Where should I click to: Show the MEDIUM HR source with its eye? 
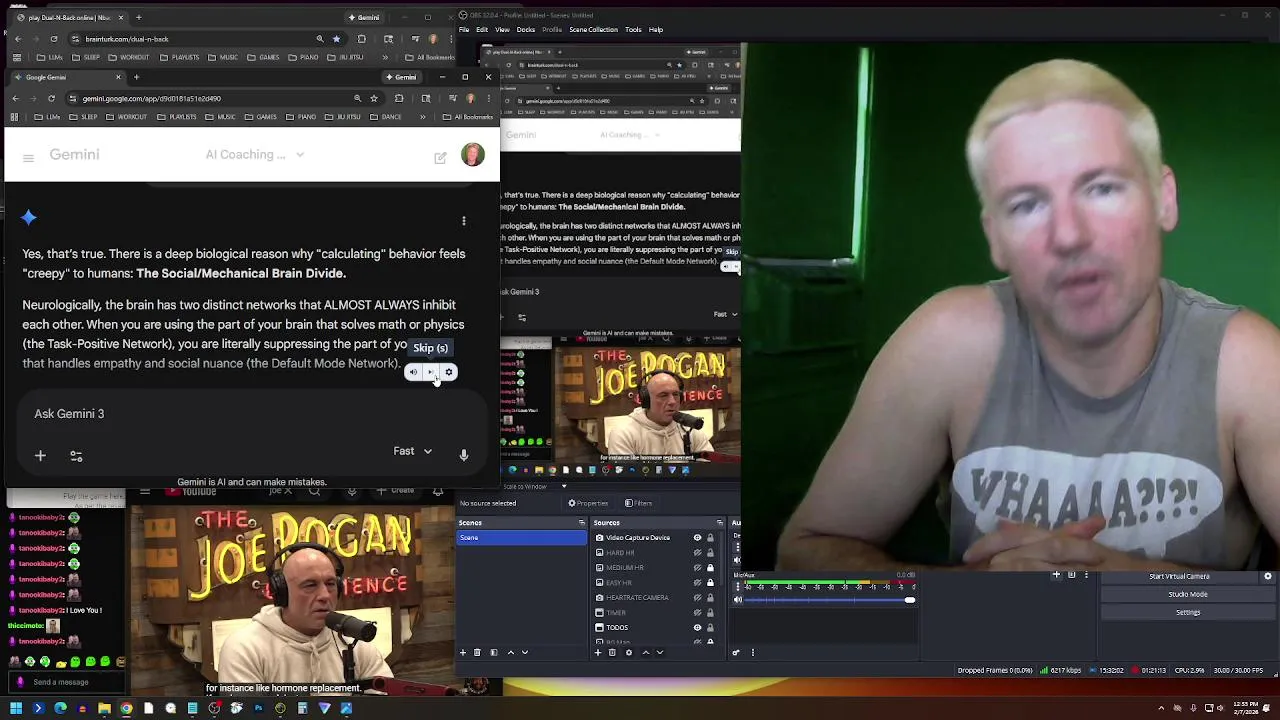pos(697,568)
